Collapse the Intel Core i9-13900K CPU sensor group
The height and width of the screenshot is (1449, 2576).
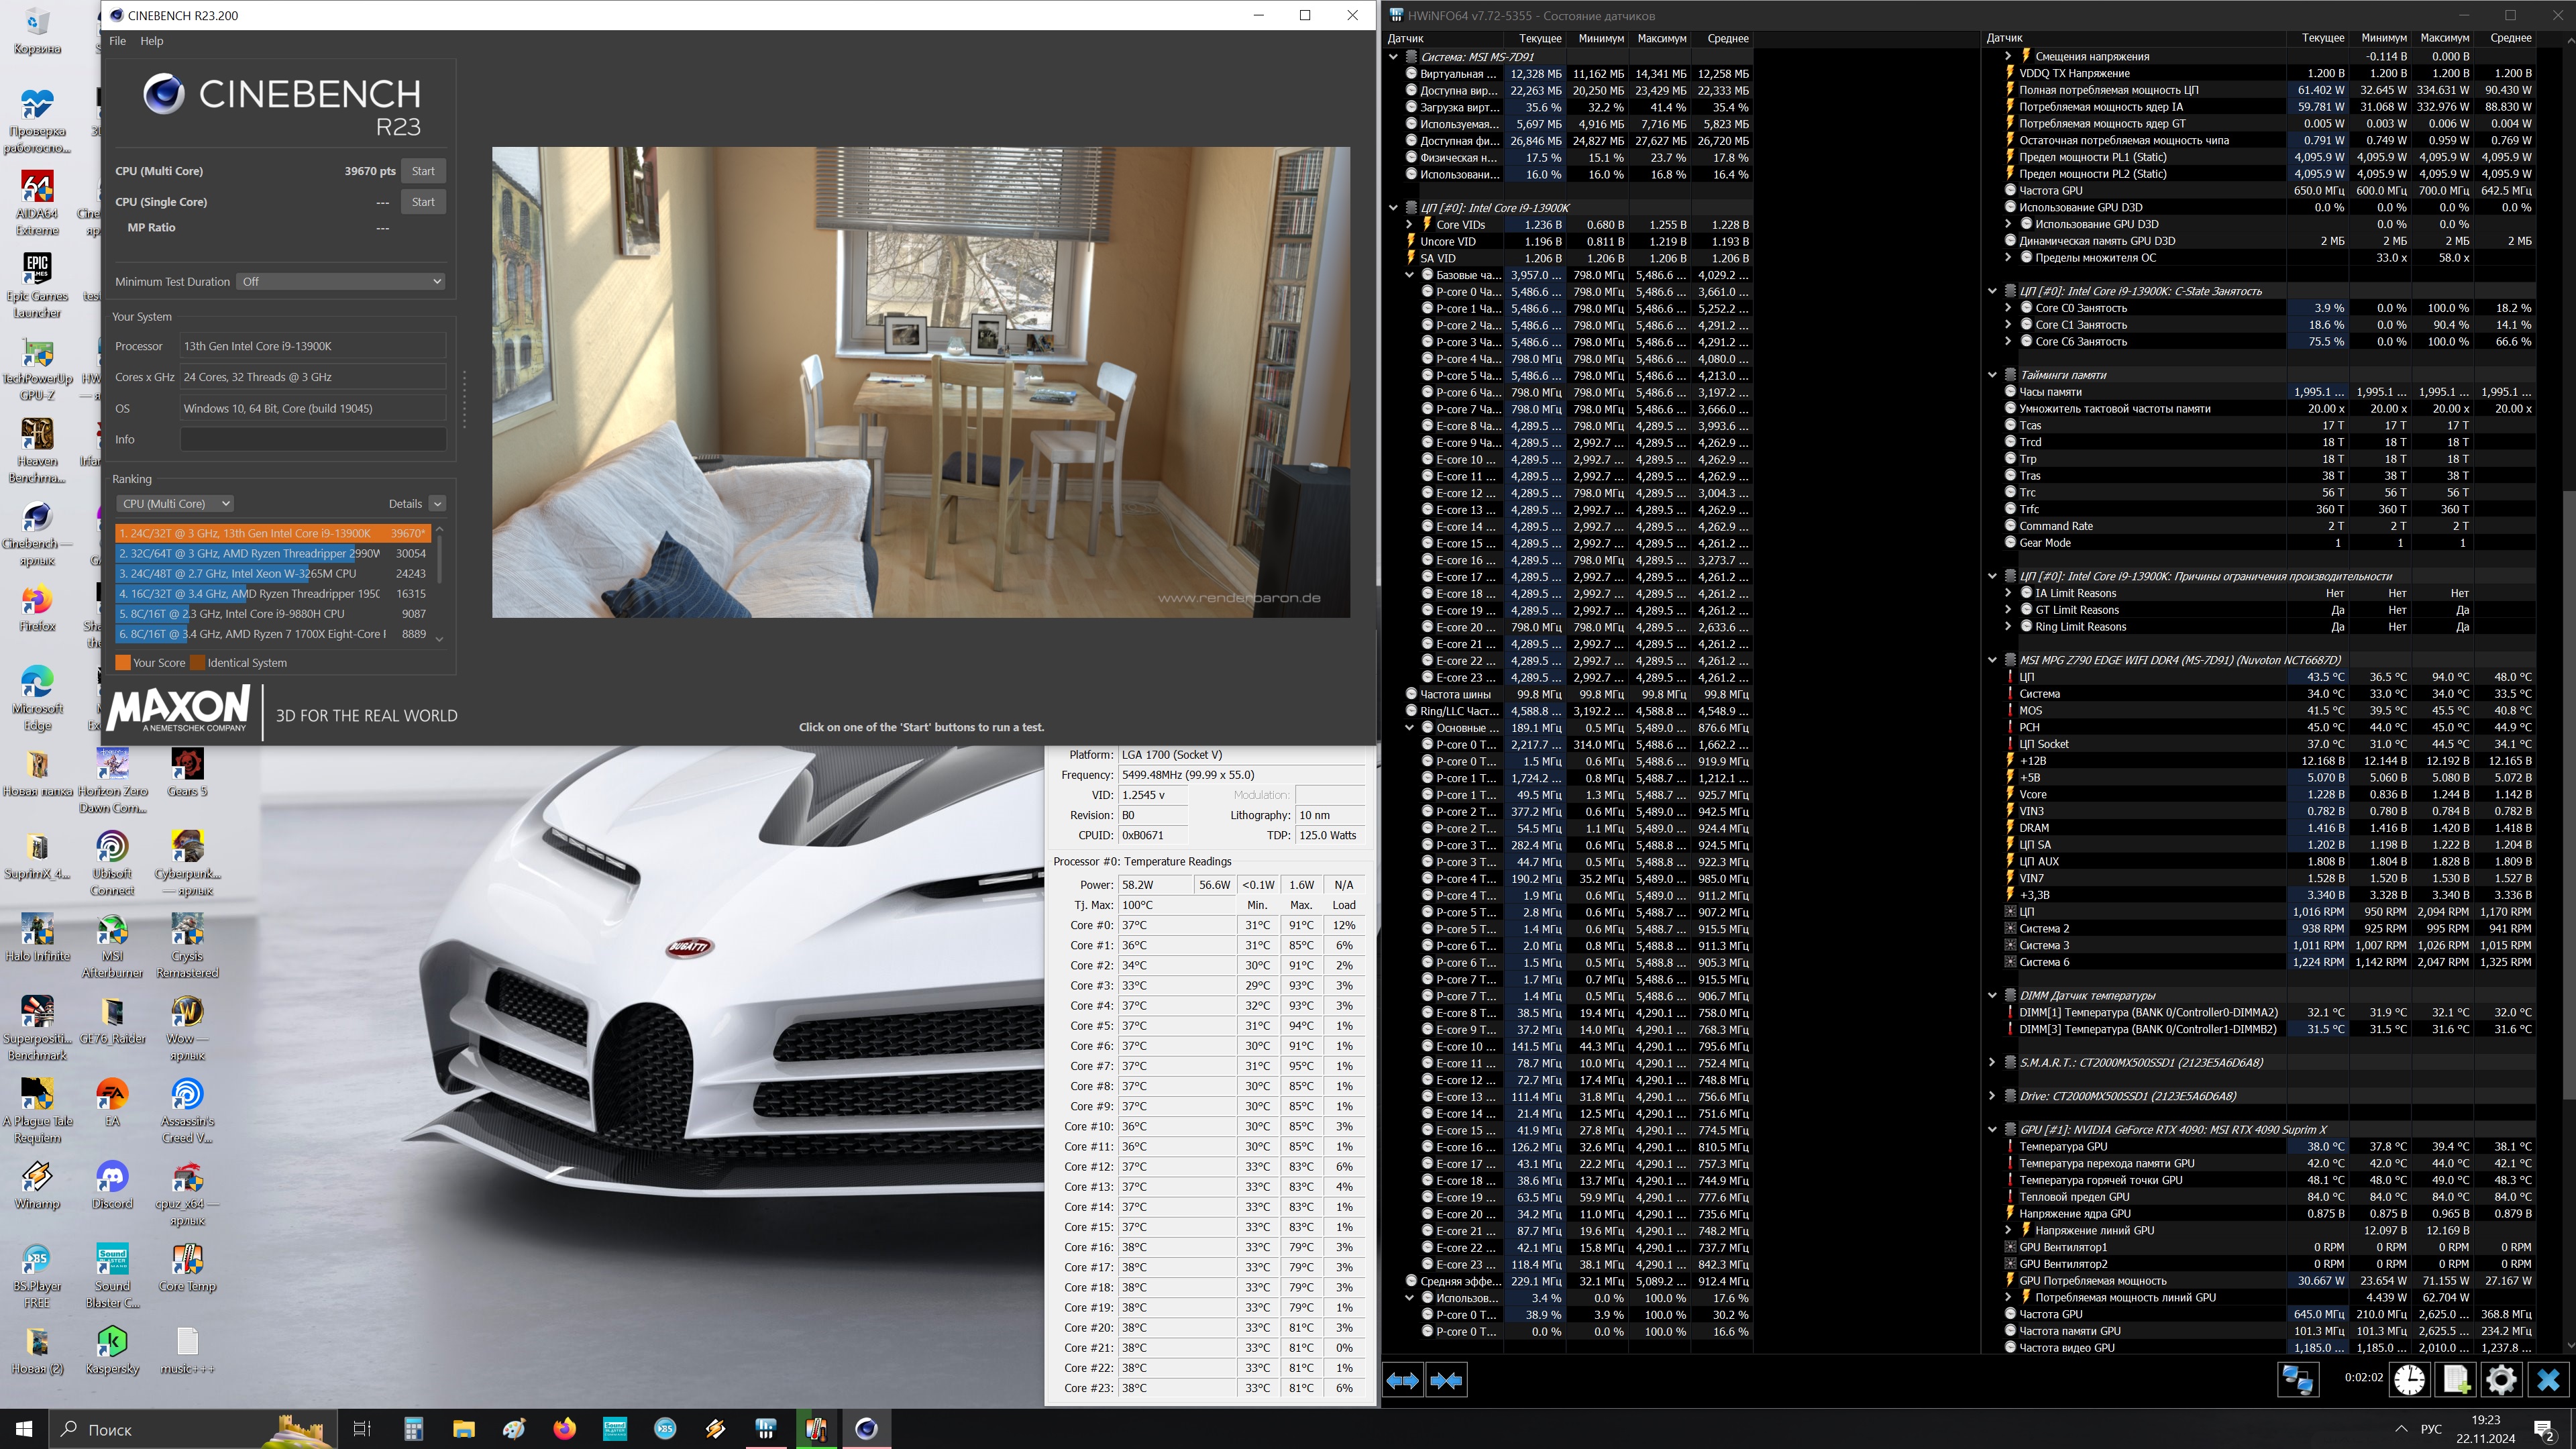tap(1393, 208)
